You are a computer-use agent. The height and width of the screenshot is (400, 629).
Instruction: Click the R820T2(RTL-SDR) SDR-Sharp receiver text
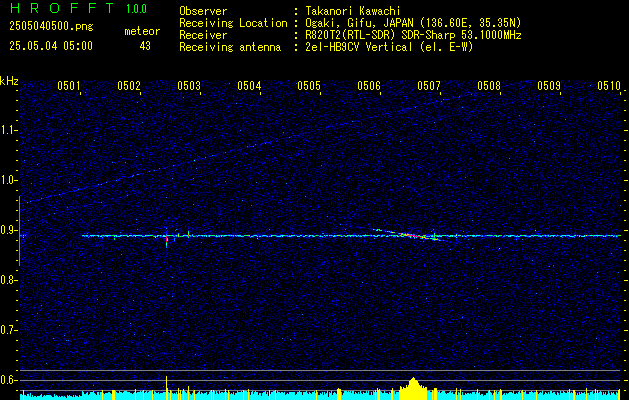click(413, 35)
